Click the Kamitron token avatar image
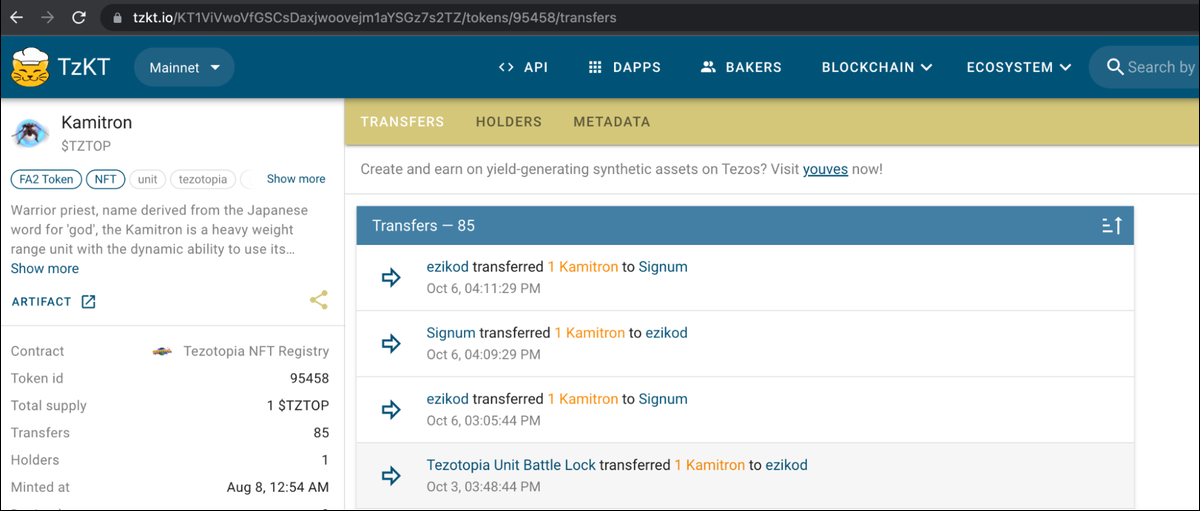 point(31,133)
